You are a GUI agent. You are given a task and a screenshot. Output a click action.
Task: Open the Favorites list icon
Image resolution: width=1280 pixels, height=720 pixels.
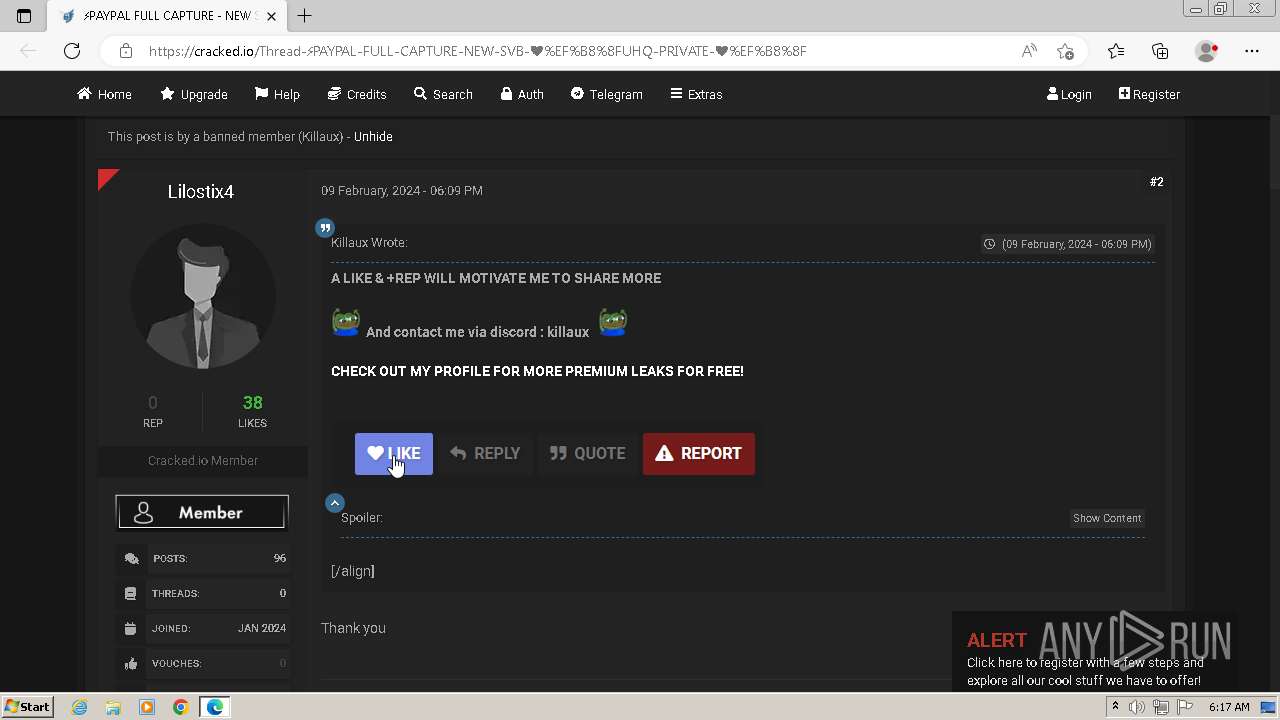(x=1116, y=51)
